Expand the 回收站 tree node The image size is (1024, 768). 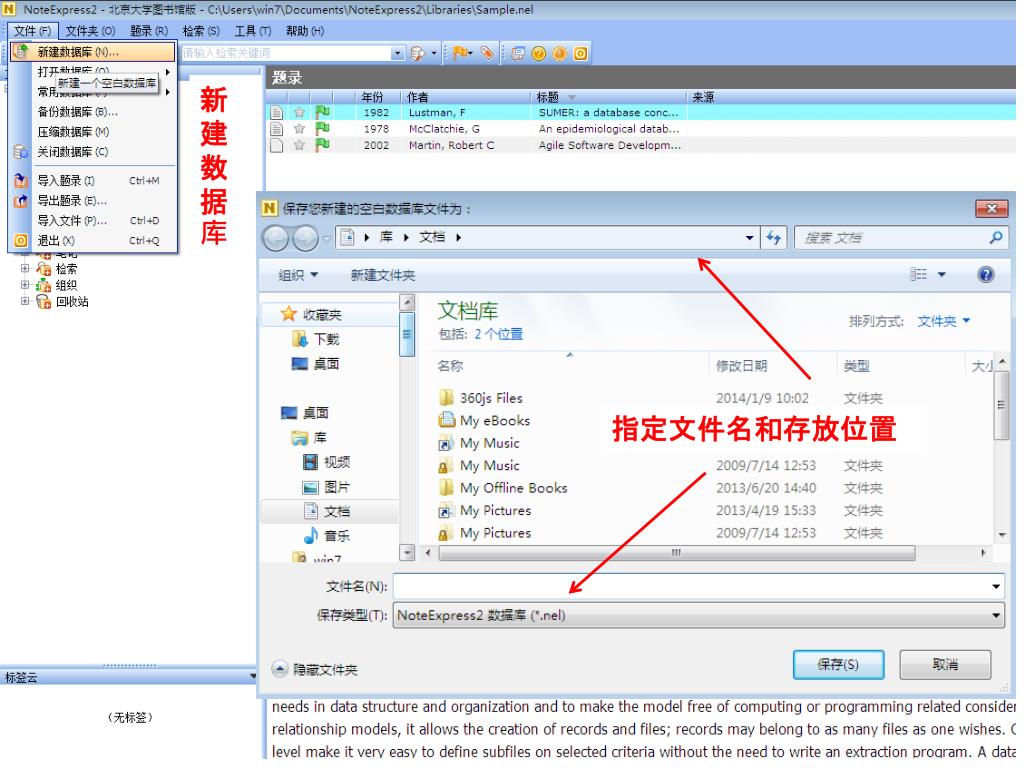pyautogui.click(x=25, y=301)
